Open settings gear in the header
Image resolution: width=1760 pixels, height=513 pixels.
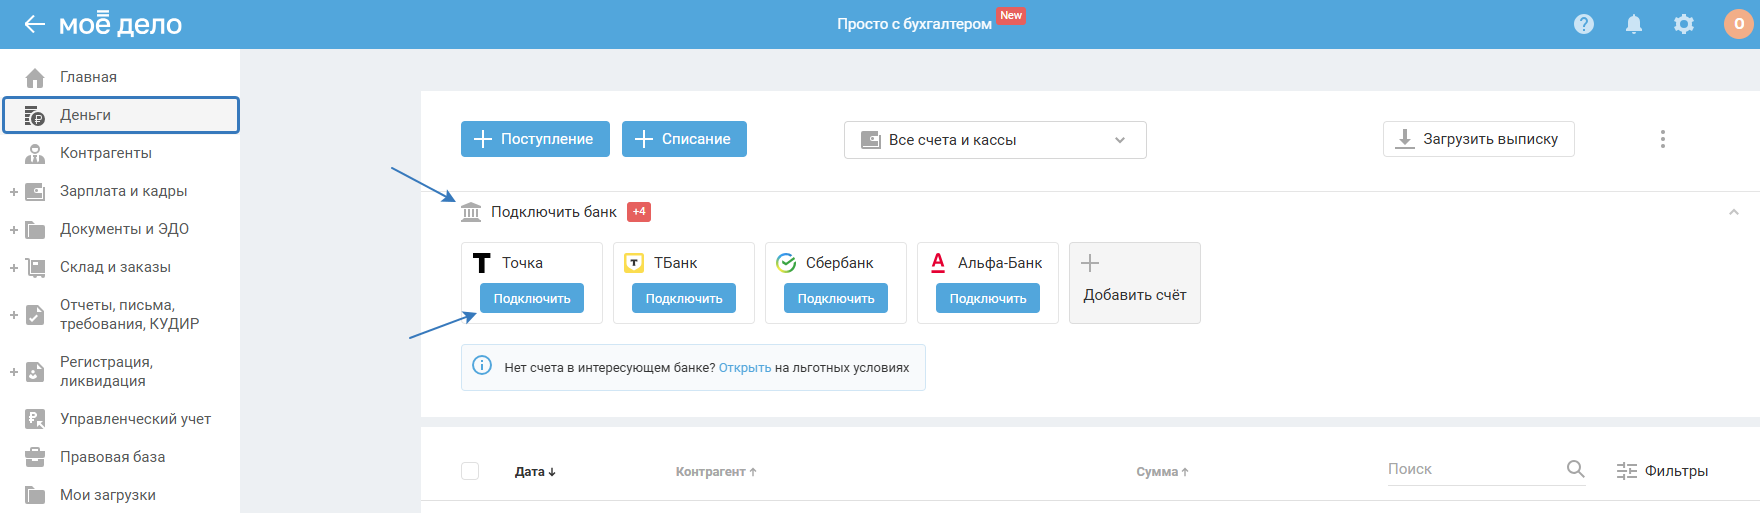coord(1684,24)
